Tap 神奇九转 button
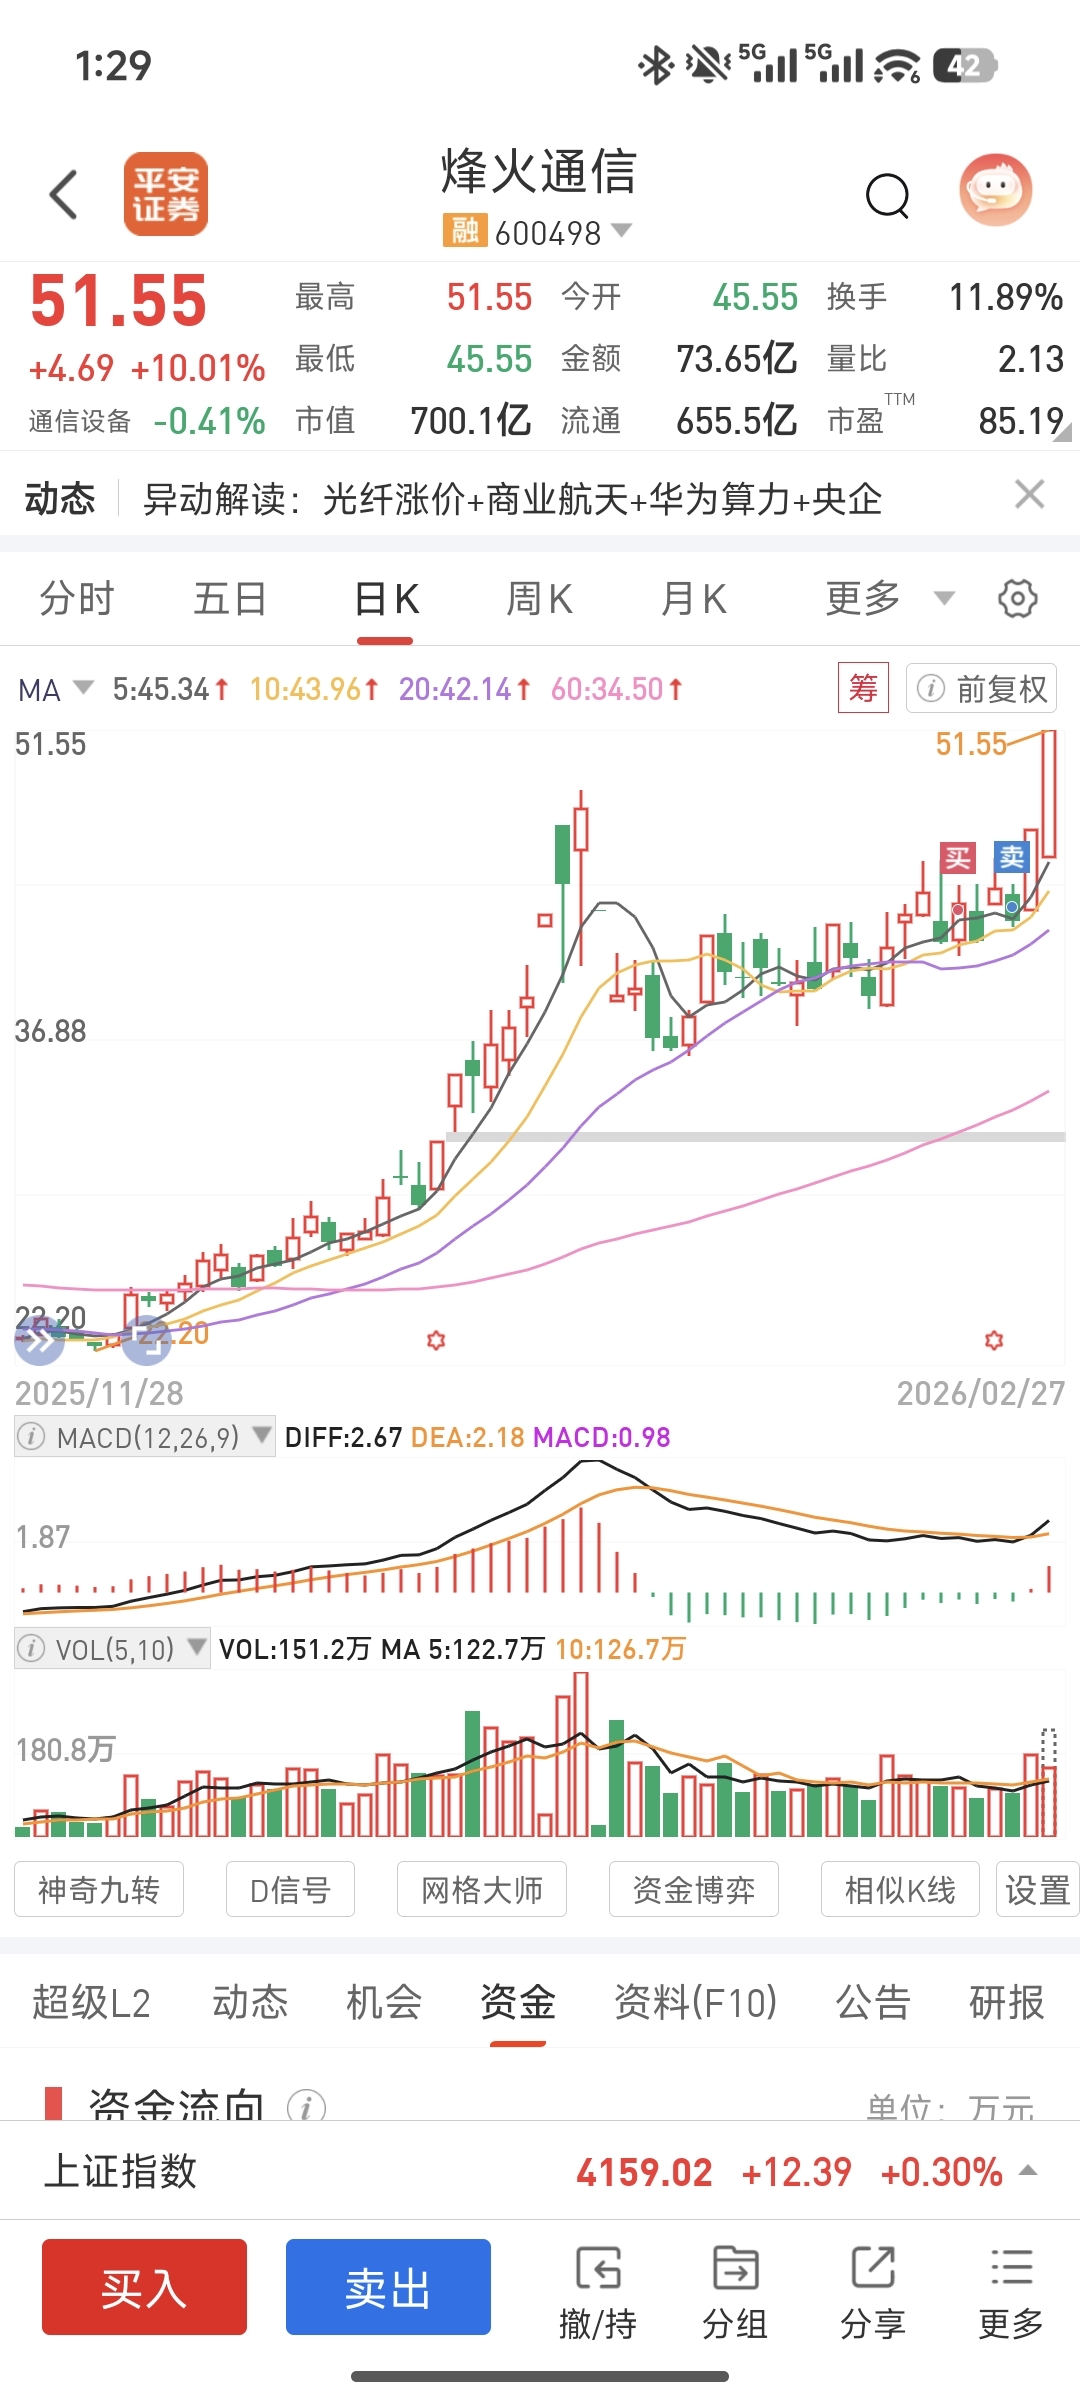1080x2400 pixels. [99, 1890]
